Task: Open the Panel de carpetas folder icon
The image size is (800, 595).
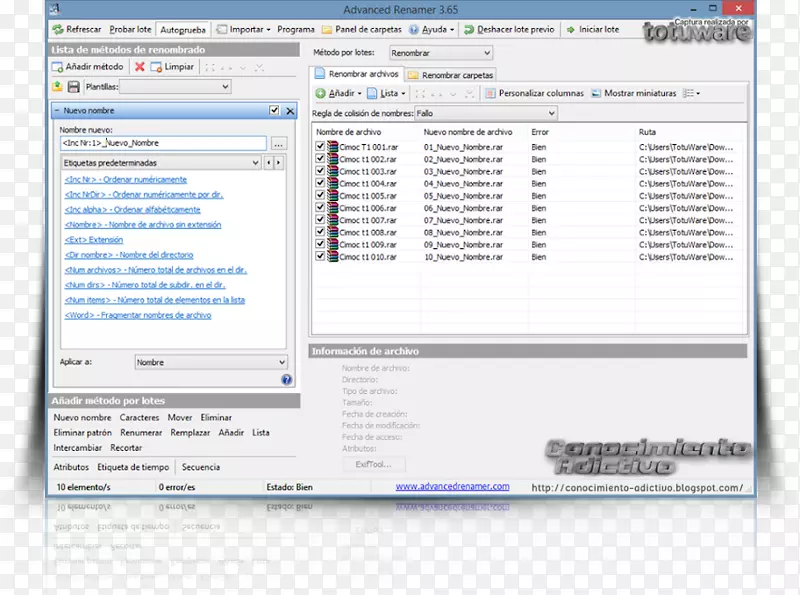Action: (x=328, y=30)
